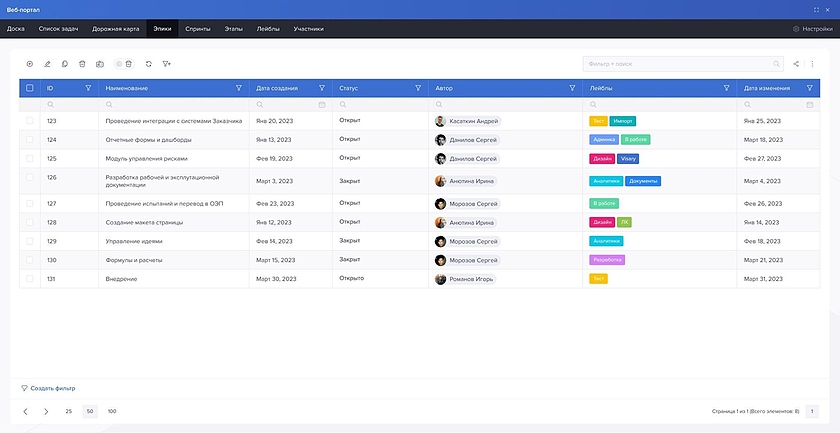
Task: Click the Фильтр + поиск input field
Action: point(677,64)
